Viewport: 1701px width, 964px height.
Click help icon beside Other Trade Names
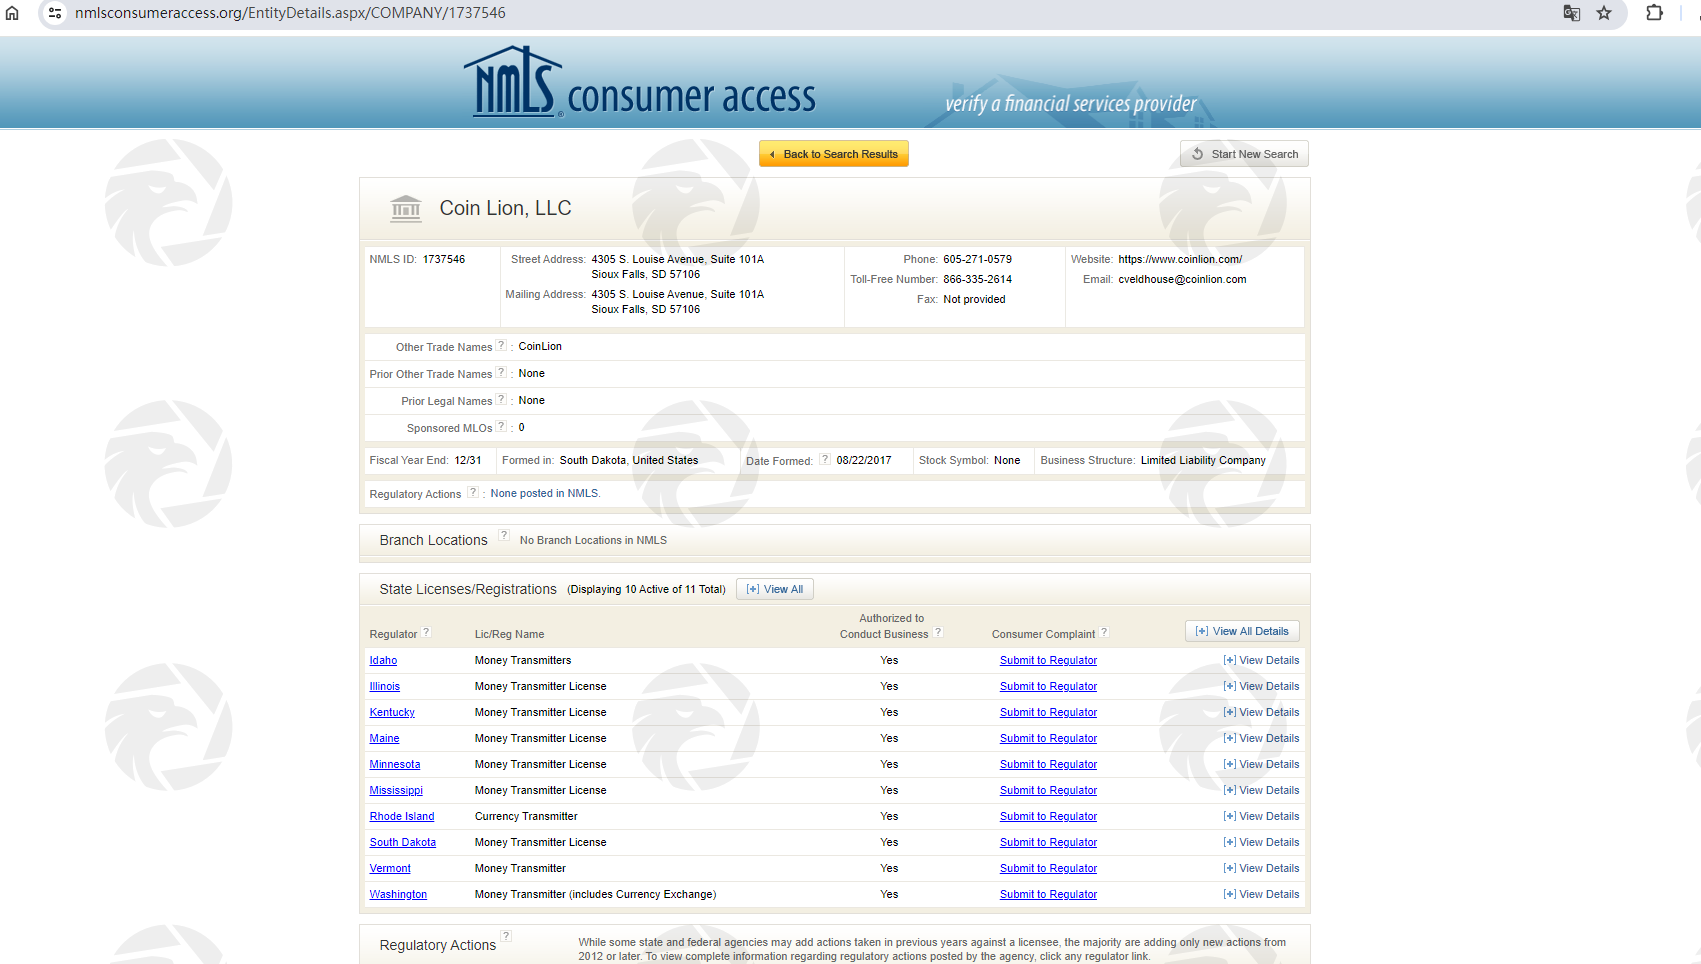(501, 345)
